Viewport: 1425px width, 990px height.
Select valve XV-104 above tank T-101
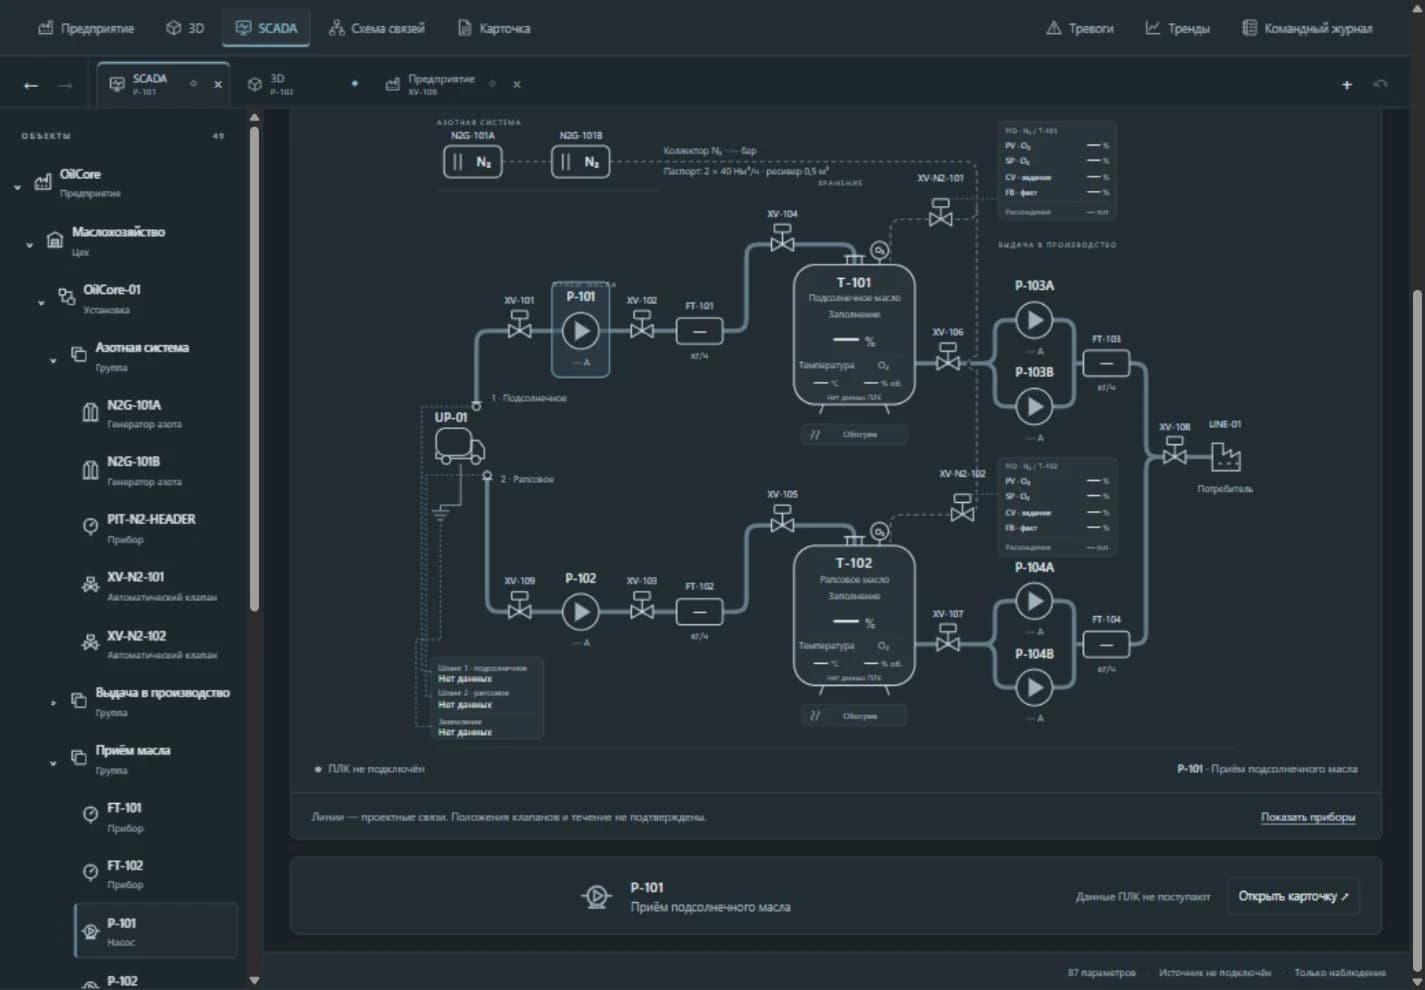point(782,238)
